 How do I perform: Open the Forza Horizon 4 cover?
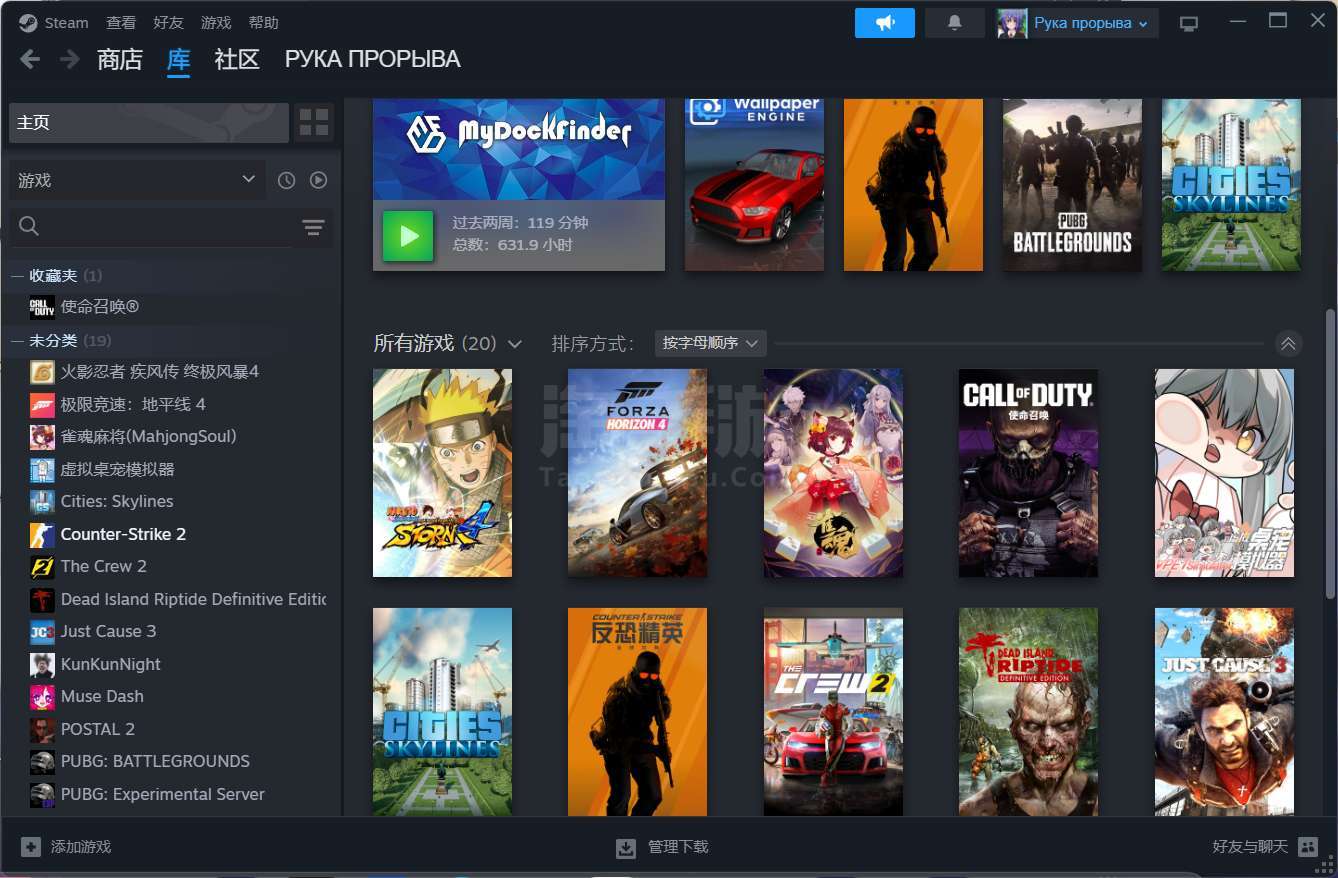[637, 473]
